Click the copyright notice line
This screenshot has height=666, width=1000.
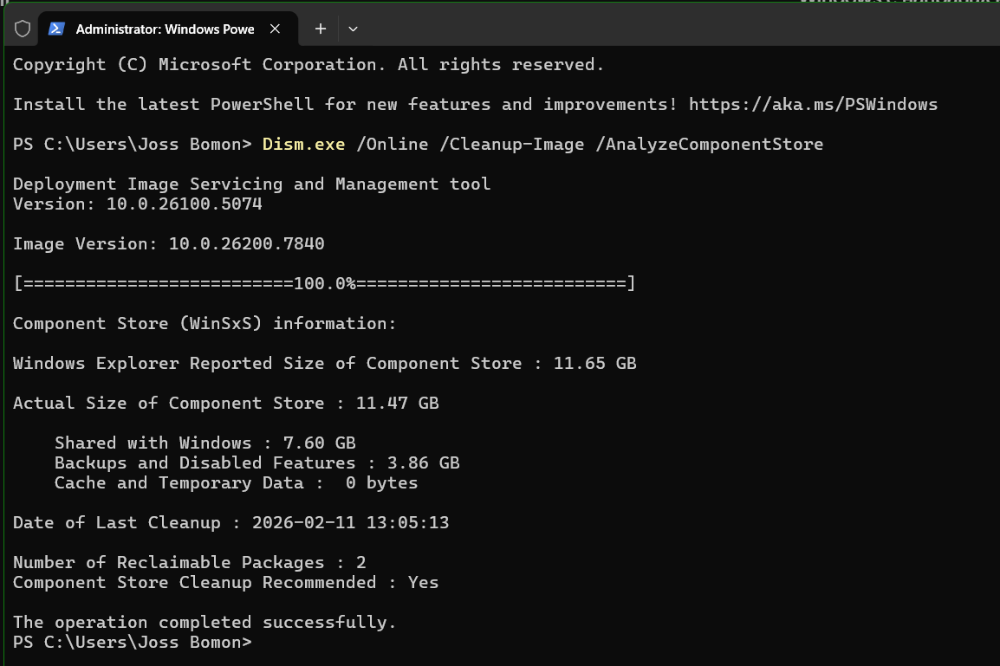click(x=308, y=64)
